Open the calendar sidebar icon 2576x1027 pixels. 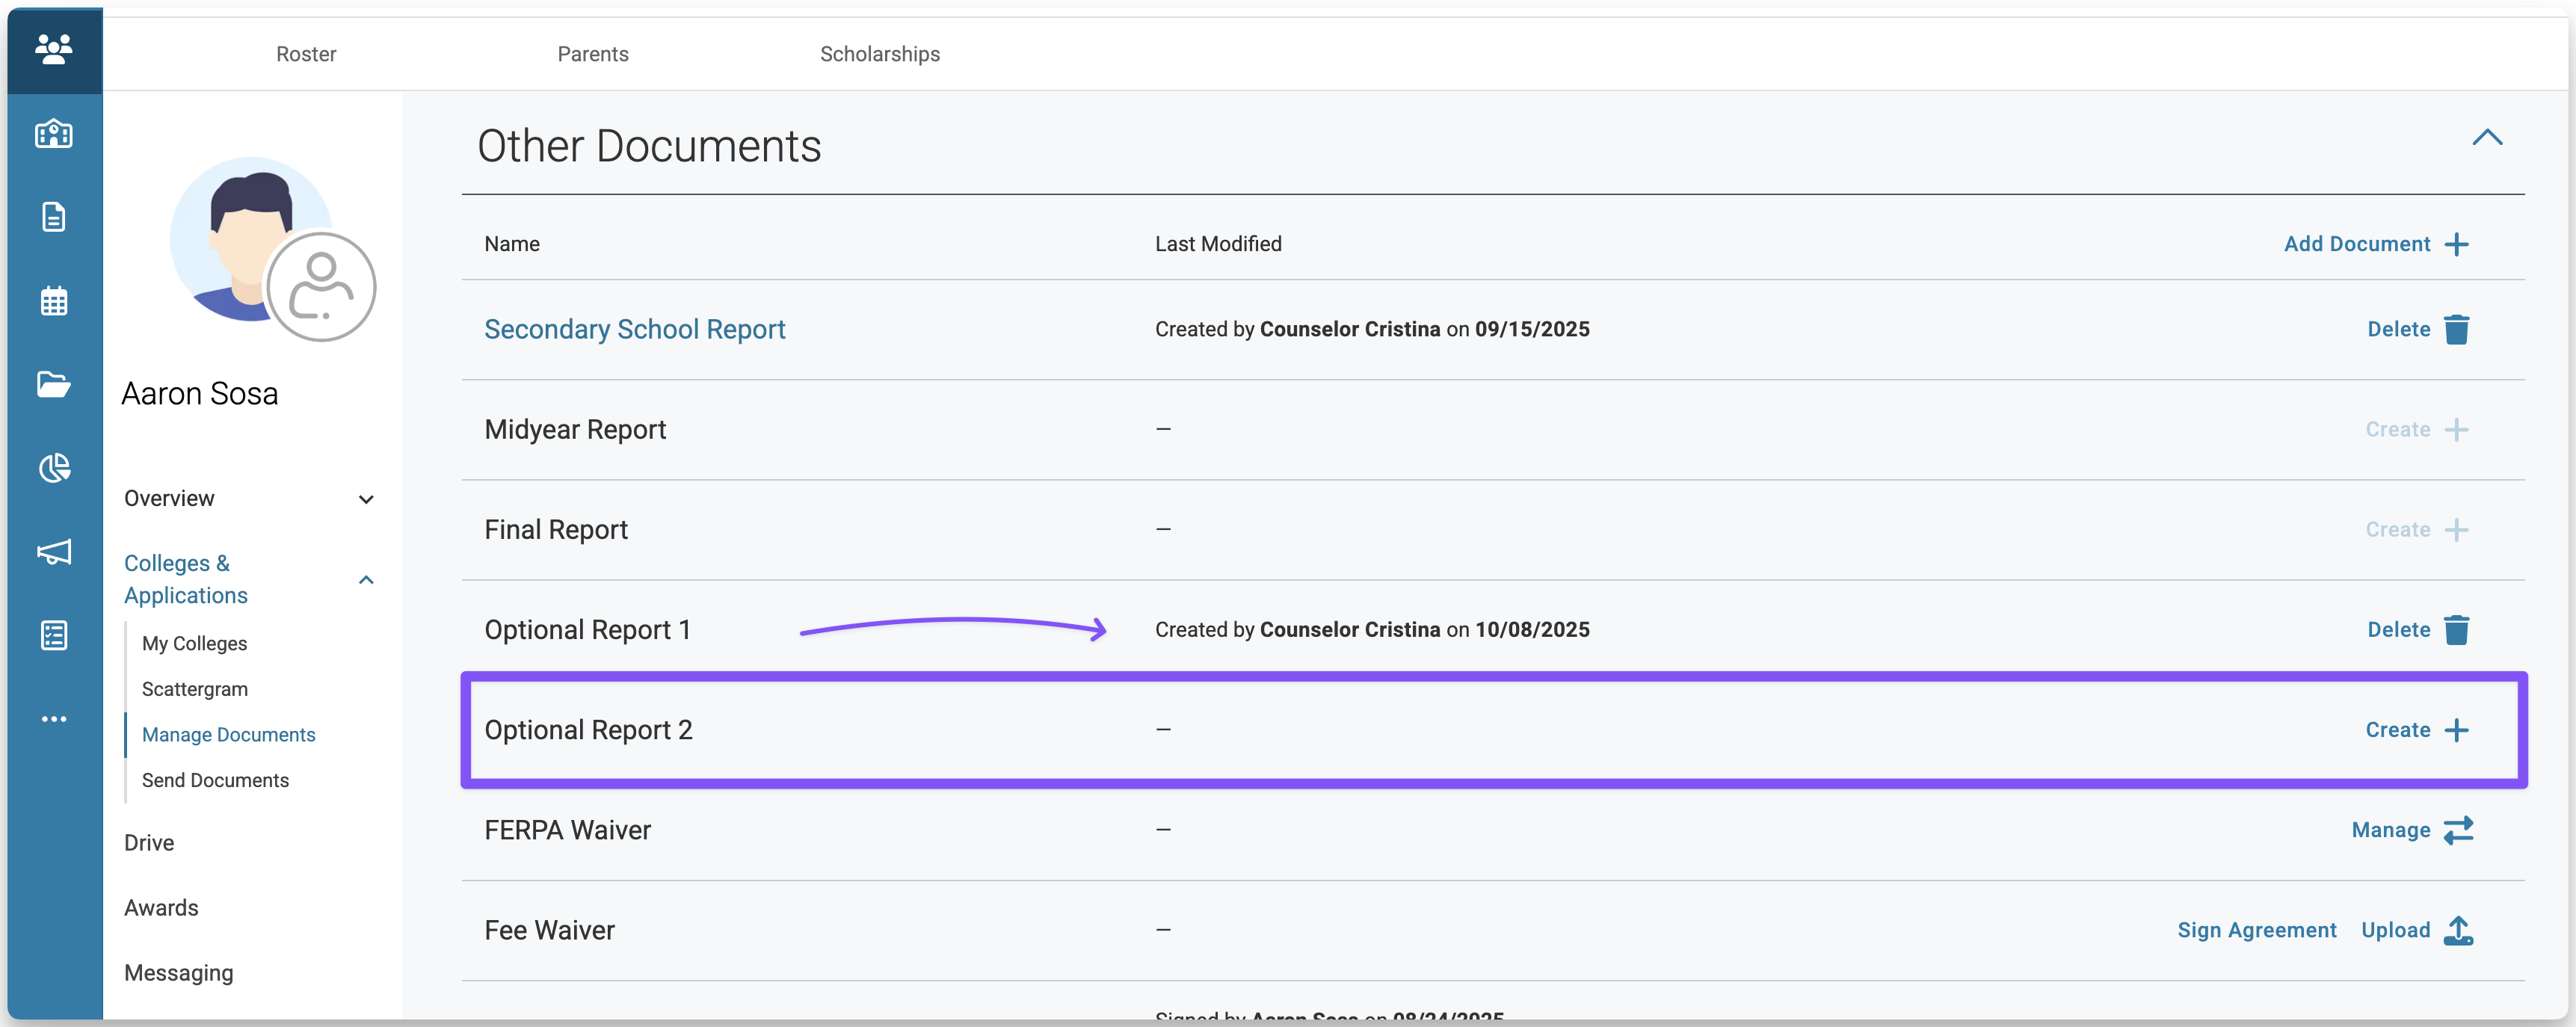click(x=53, y=301)
